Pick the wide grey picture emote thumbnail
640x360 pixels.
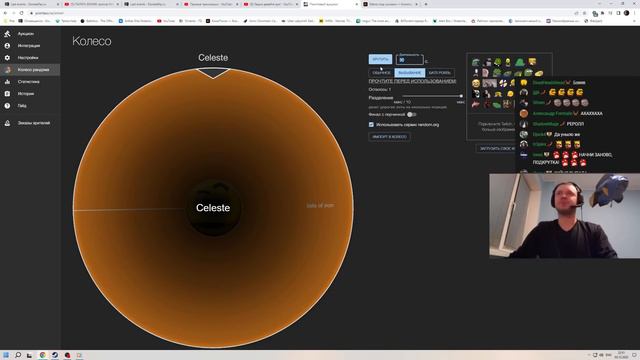489,84
